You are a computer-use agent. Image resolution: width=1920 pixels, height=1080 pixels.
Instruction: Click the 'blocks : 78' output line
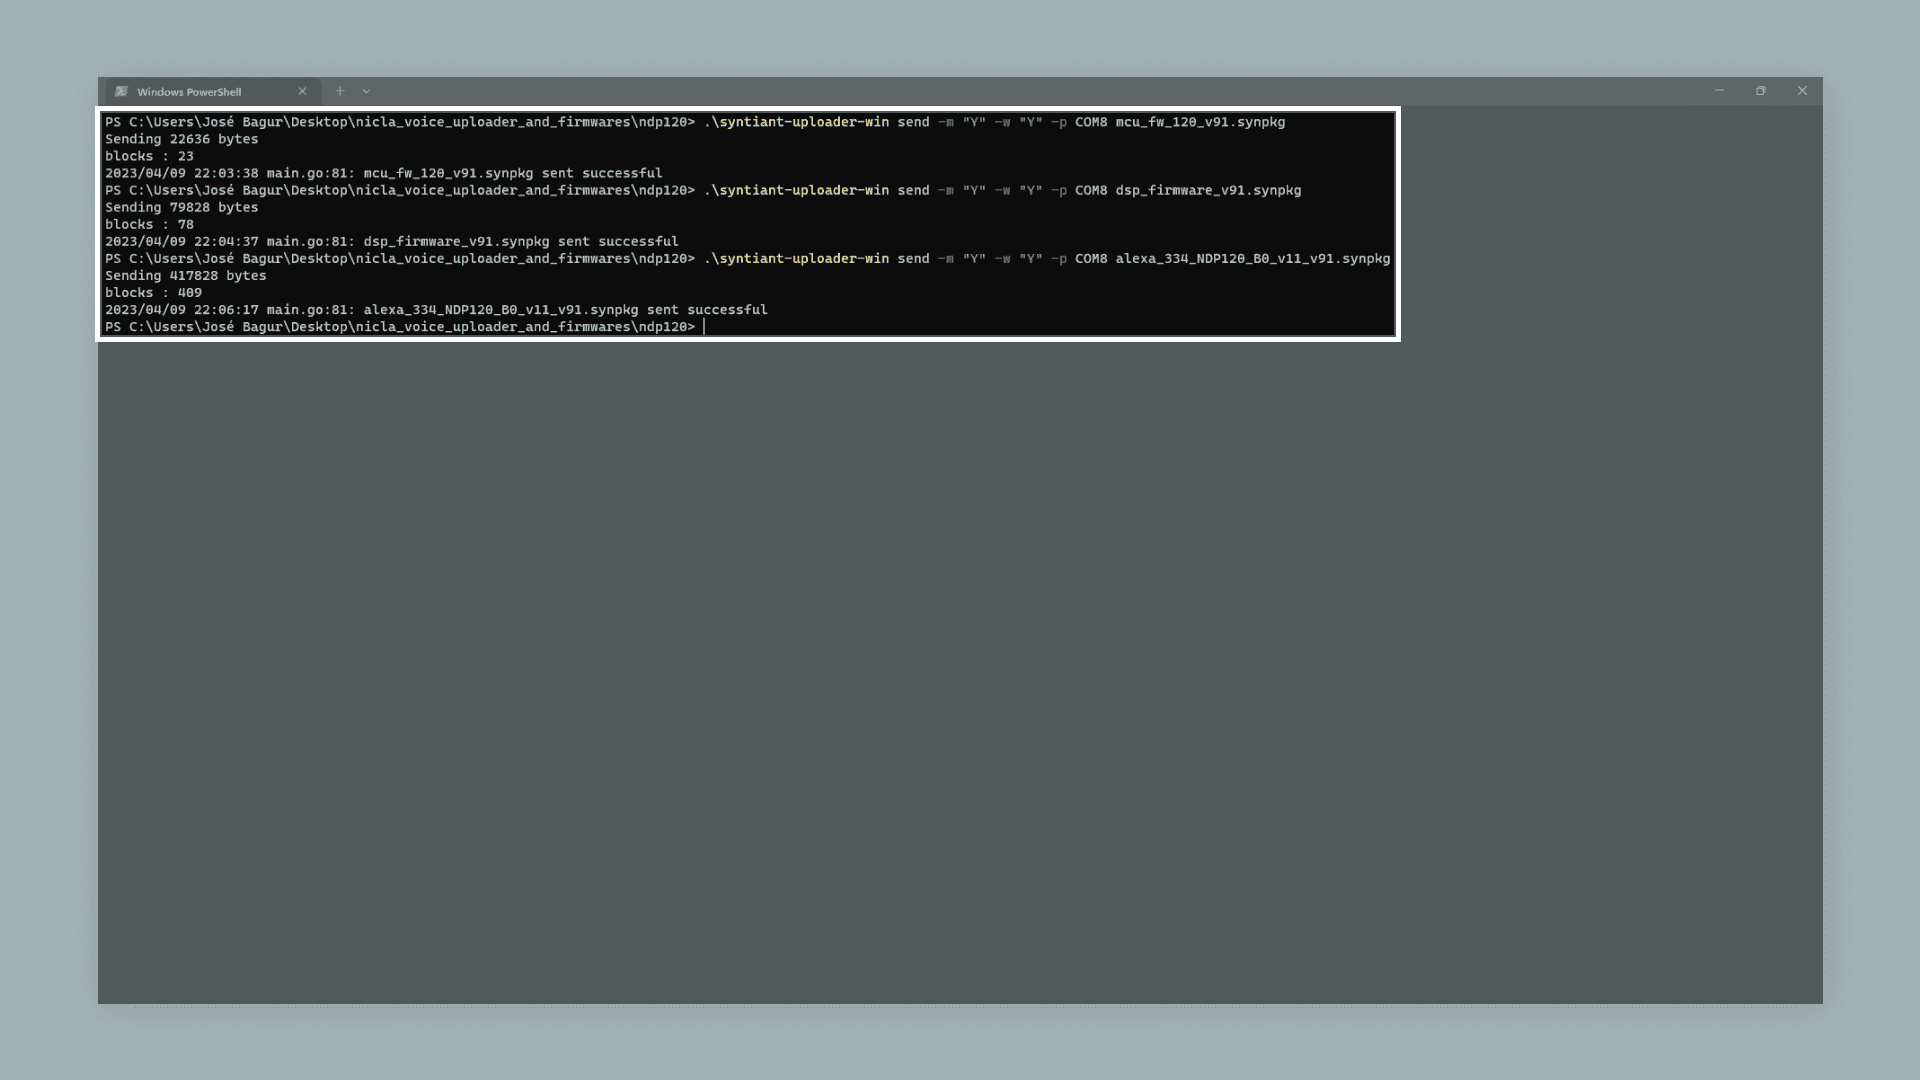click(x=149, y=224)
